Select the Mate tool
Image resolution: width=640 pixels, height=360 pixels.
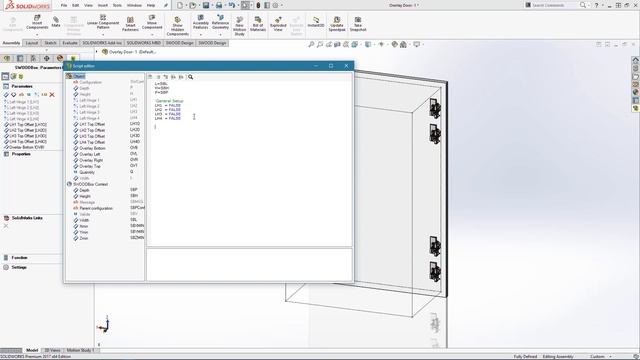point(56,22)
